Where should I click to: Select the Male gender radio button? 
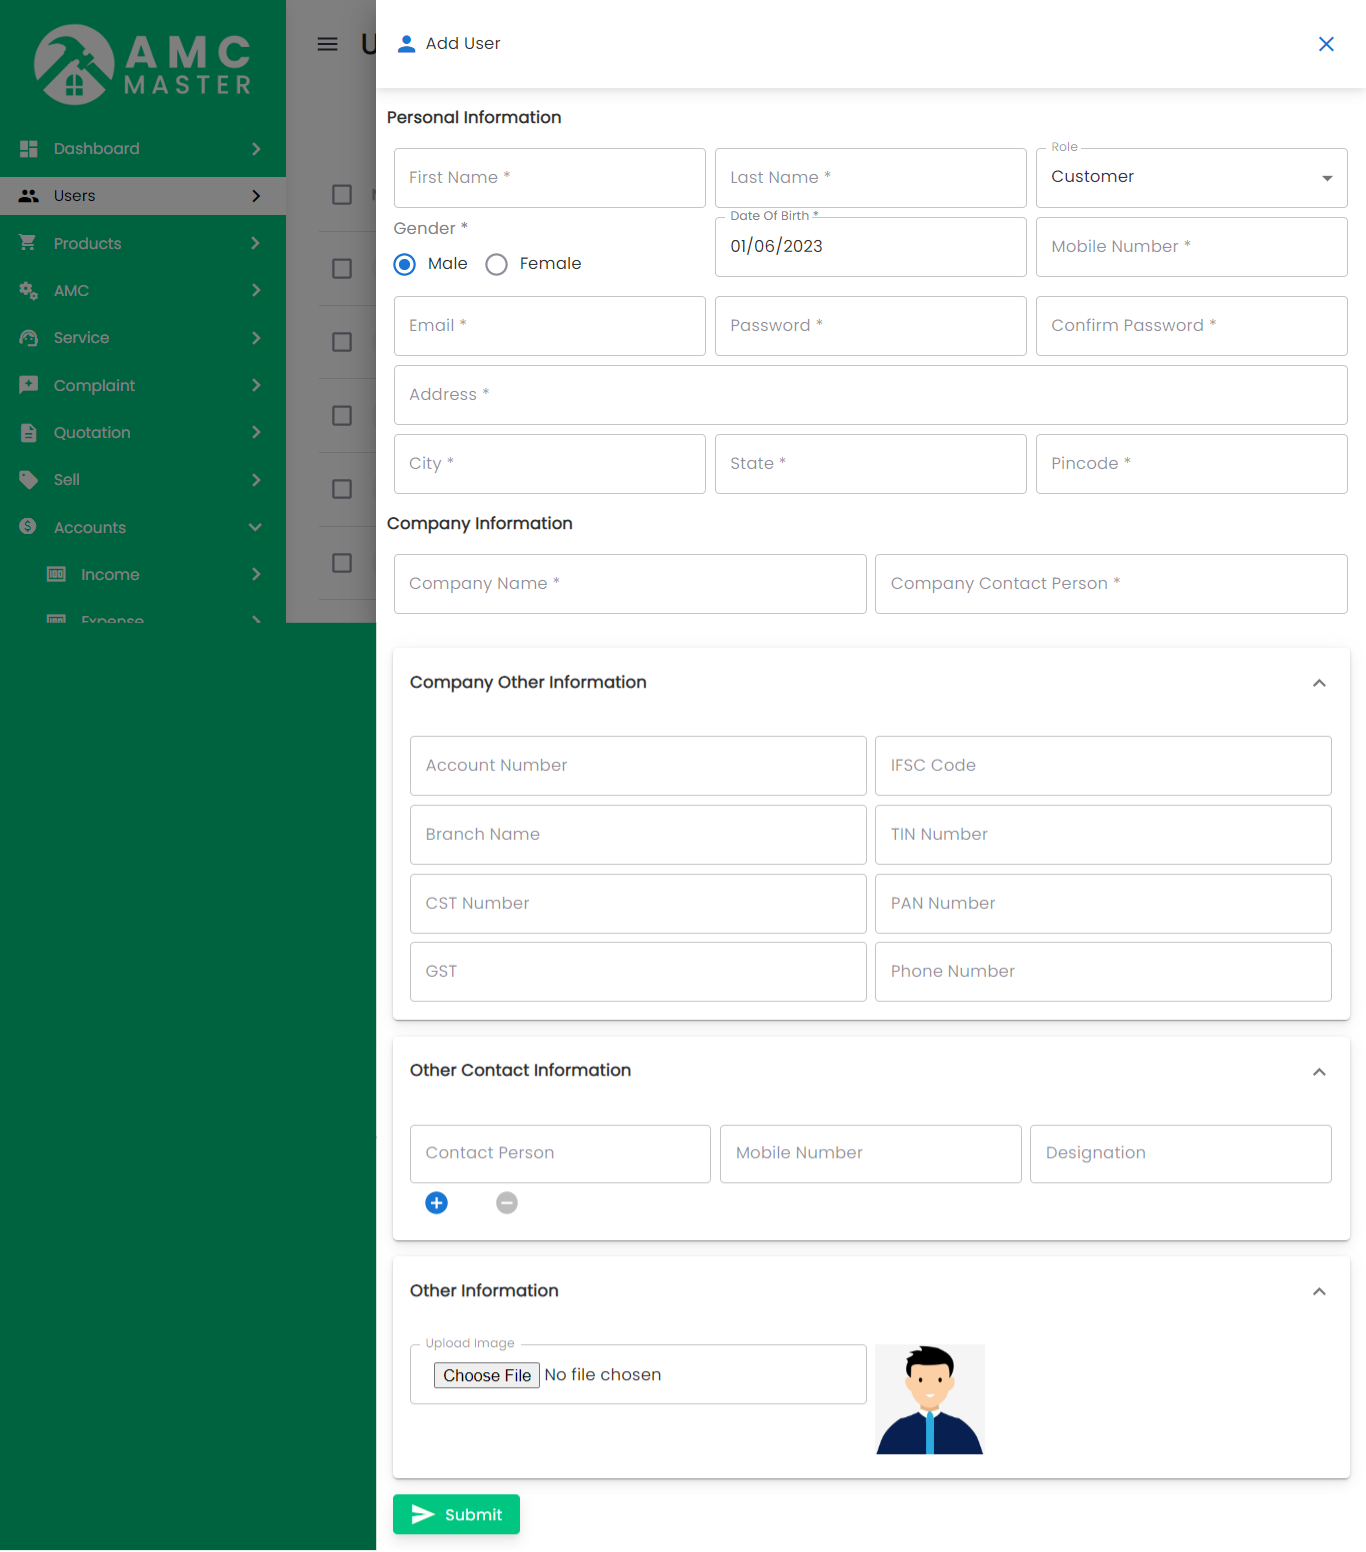coord(404,264)
